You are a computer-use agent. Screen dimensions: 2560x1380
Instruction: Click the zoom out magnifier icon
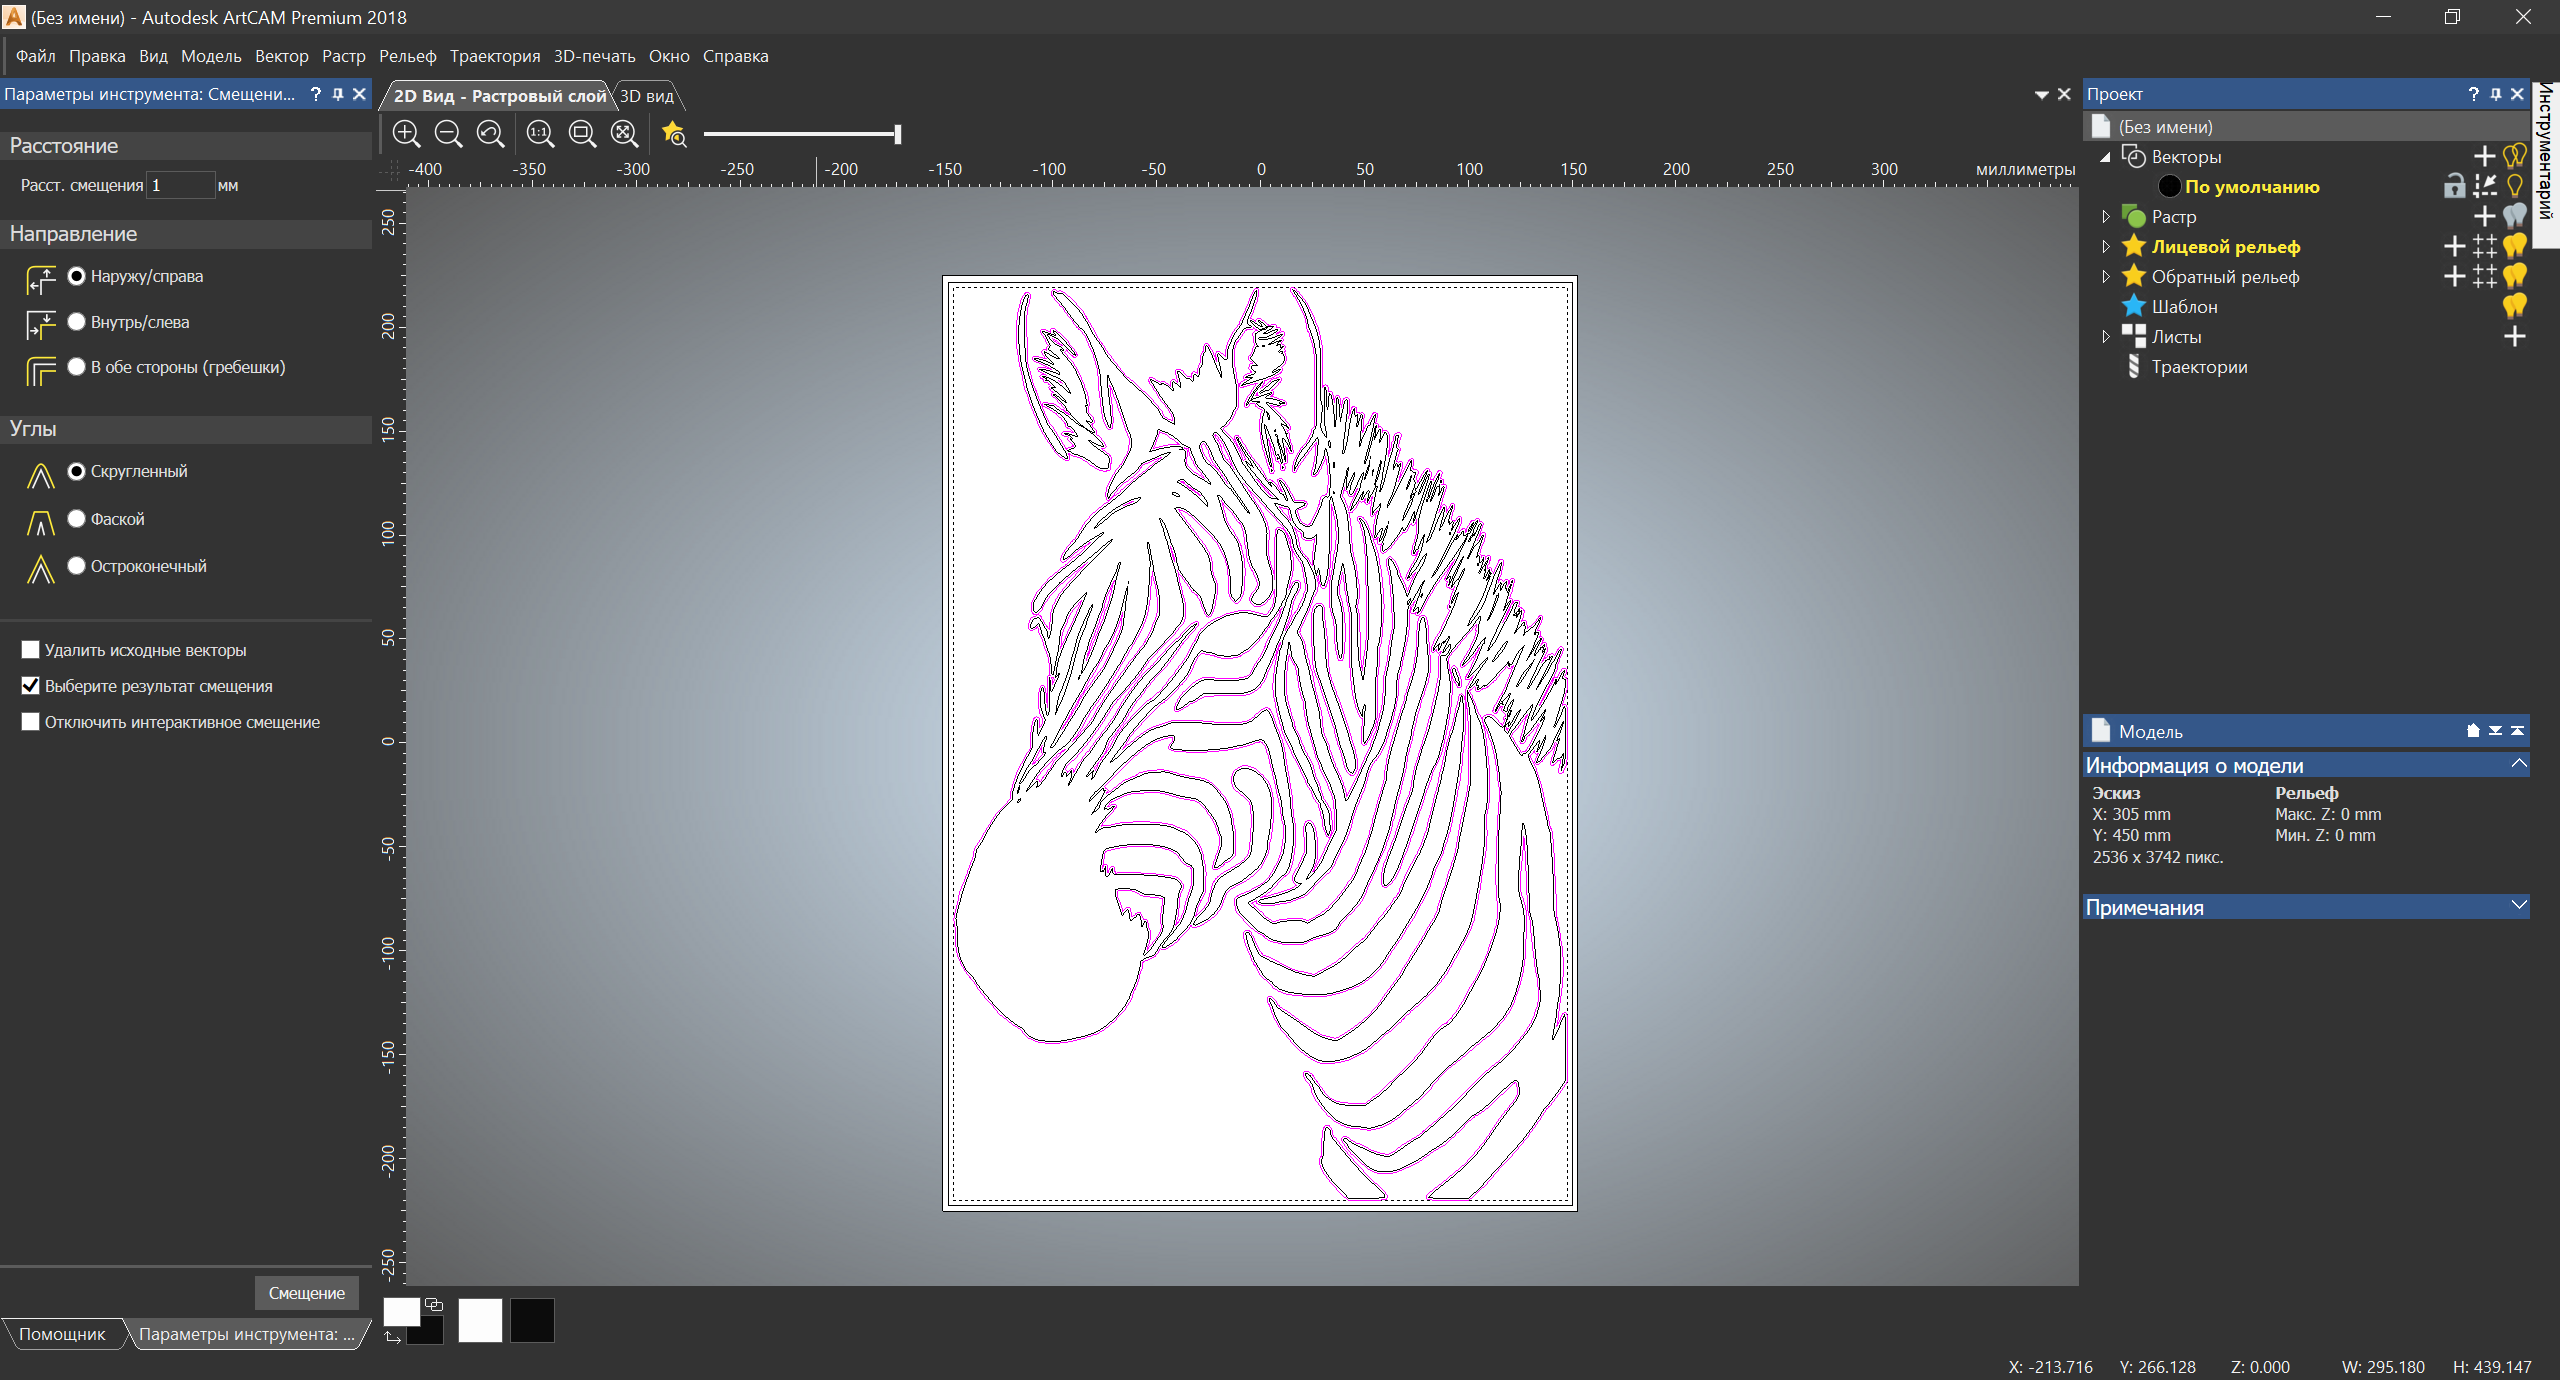(x=448, y=134)
